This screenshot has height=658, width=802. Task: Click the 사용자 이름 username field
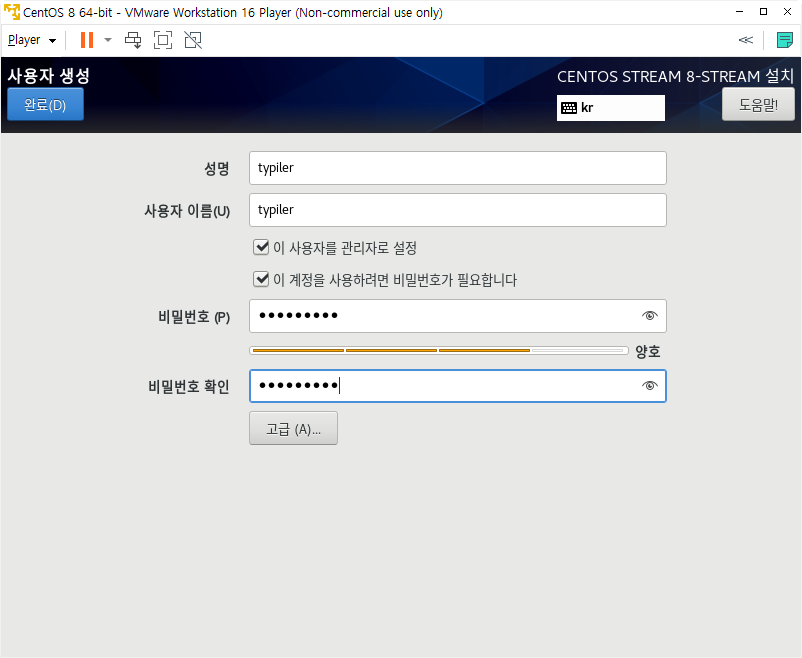458,210
